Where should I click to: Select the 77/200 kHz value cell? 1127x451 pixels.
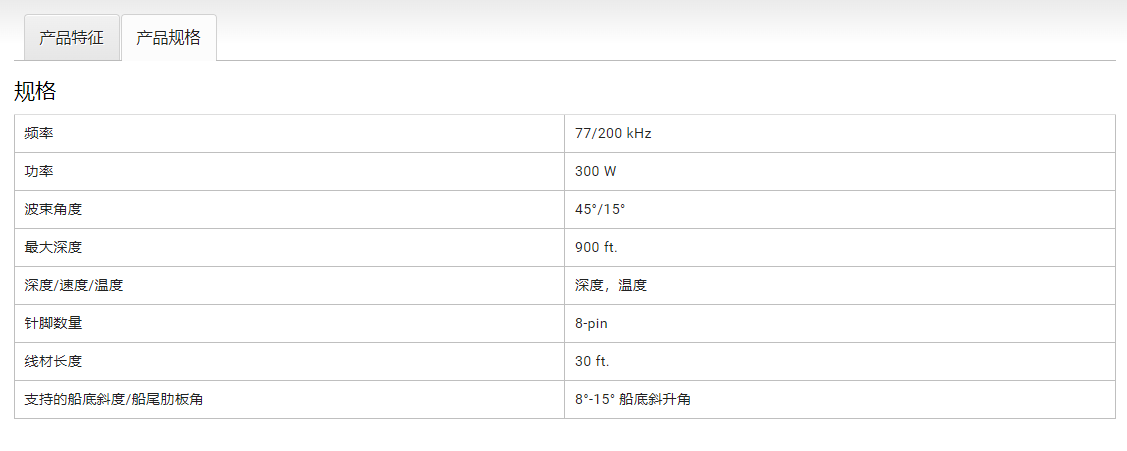[x=613, y=133]
